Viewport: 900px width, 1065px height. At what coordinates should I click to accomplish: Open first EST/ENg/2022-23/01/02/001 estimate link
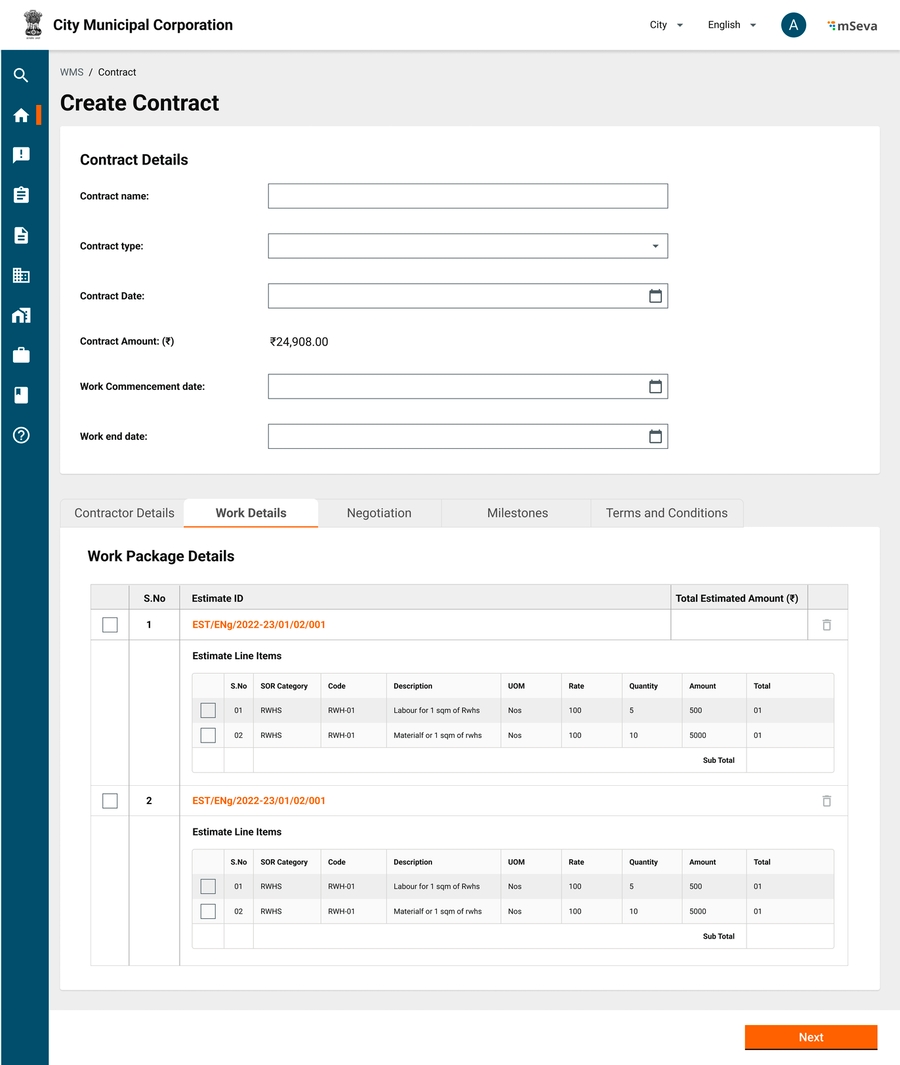(x=258, y=625)
